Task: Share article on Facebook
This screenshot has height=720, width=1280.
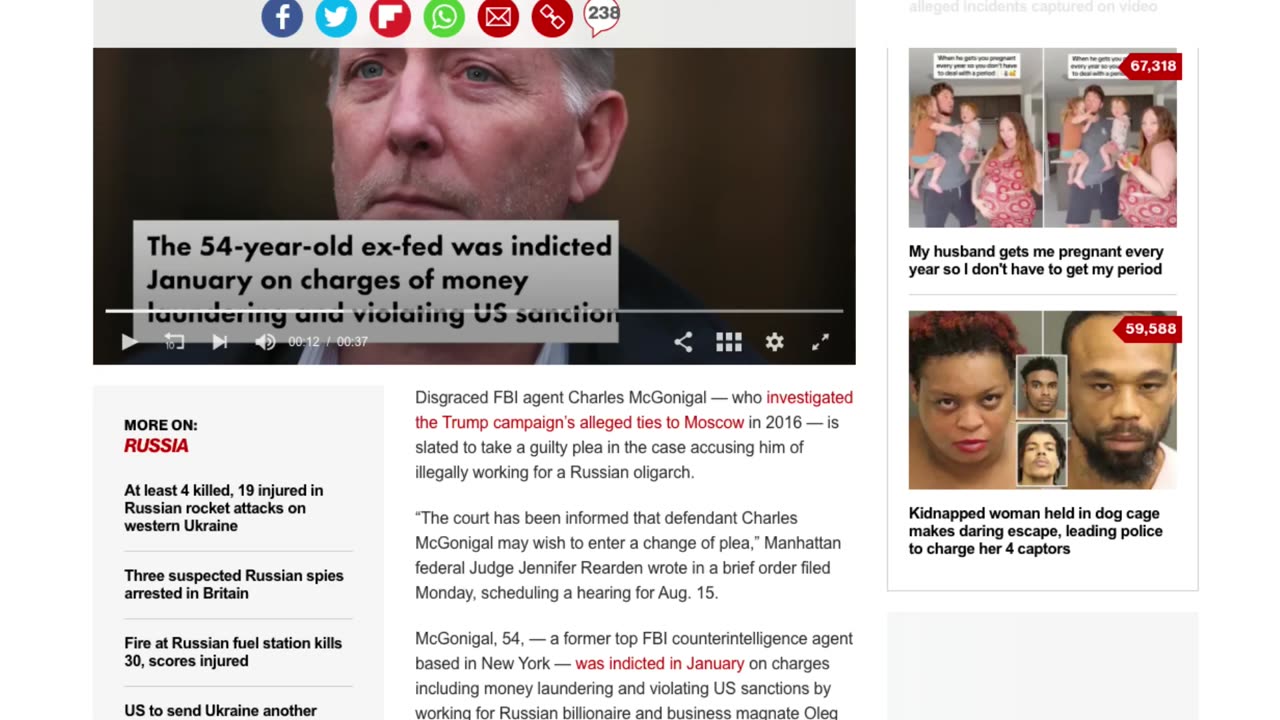Action: pos(282,17)
